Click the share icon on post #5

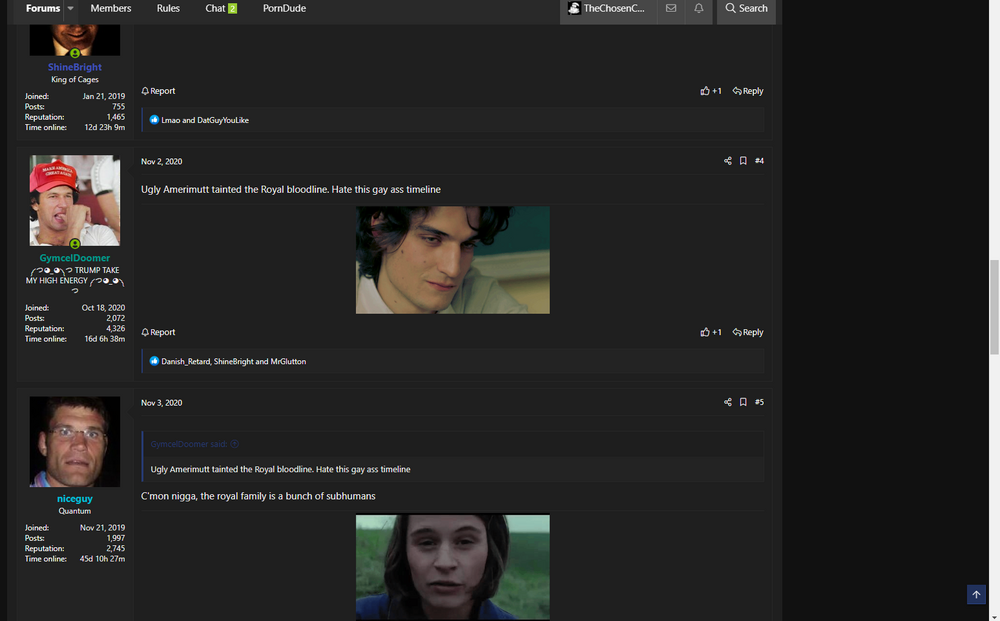pos(728,402)
